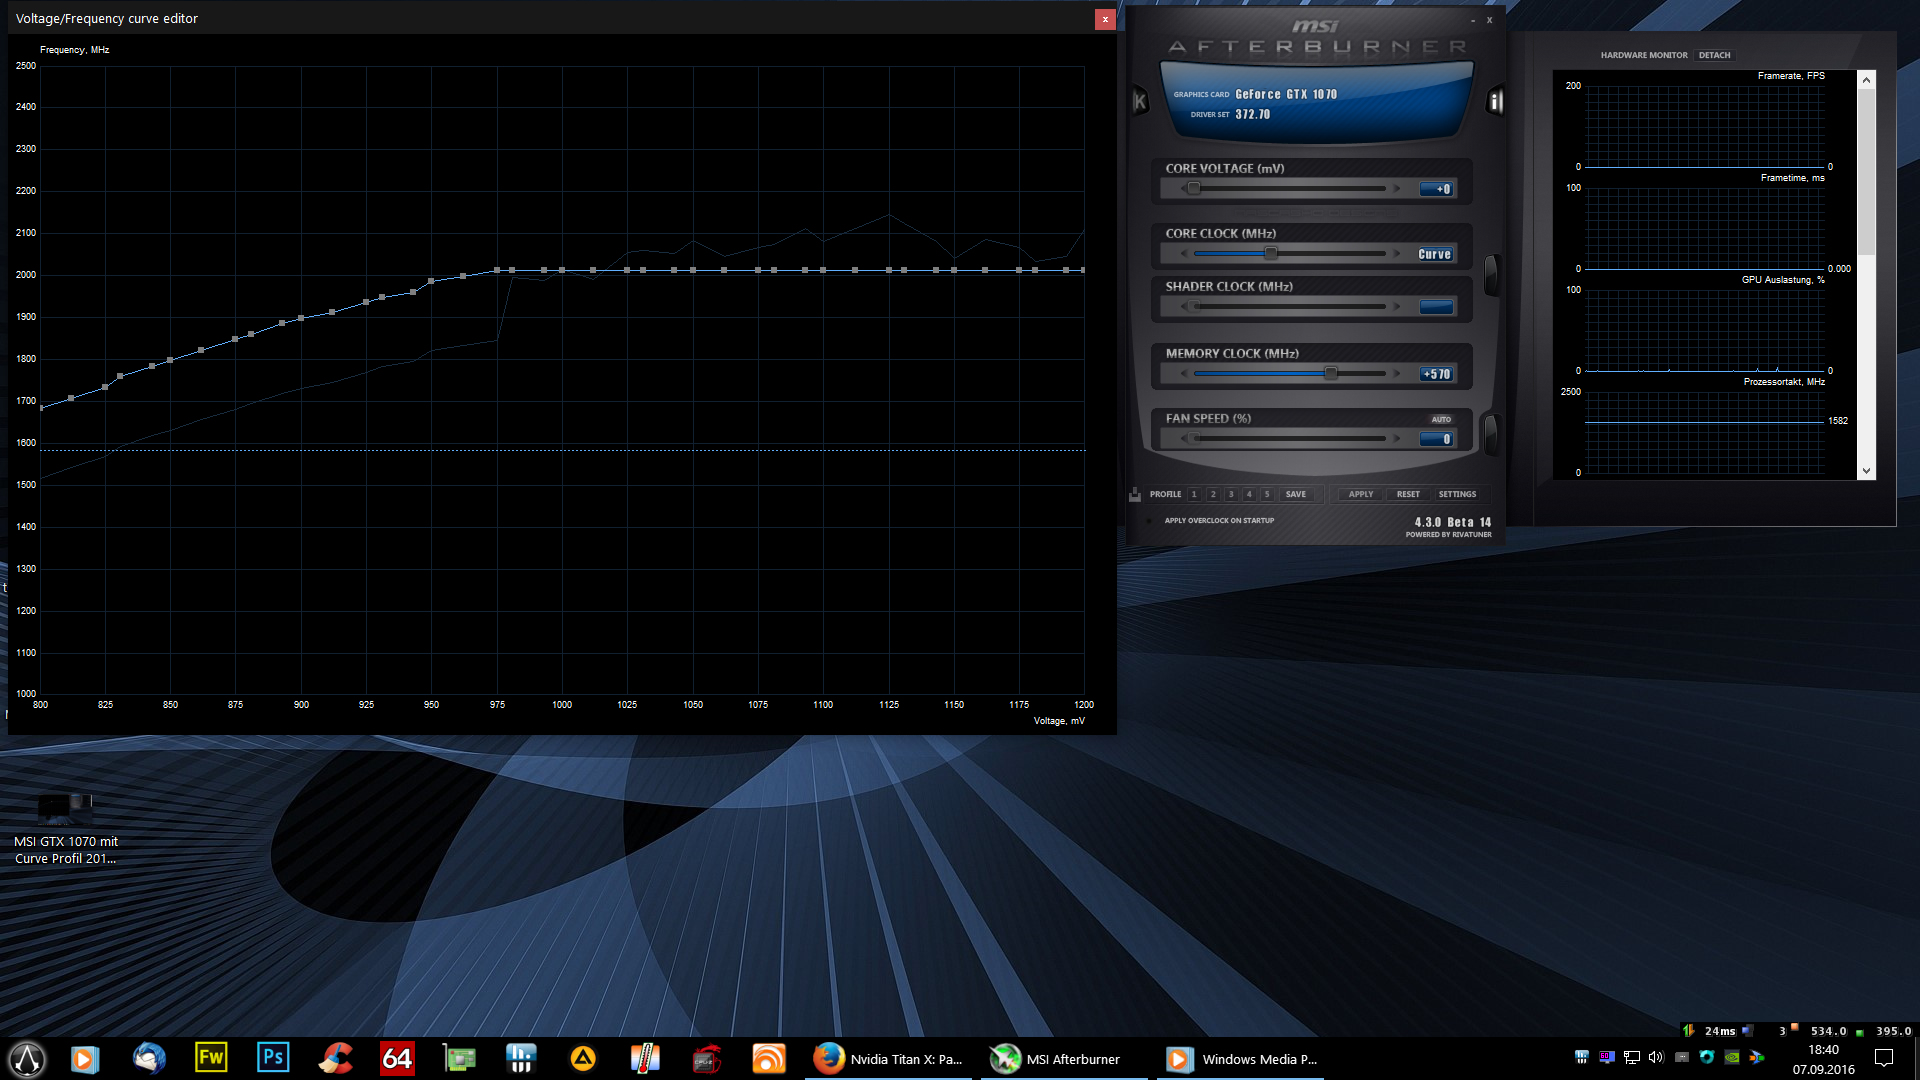Open Photoshop from the taskbar
The height and width of the screenshot is (1080, 1920).
click(x=273, y=1058)
